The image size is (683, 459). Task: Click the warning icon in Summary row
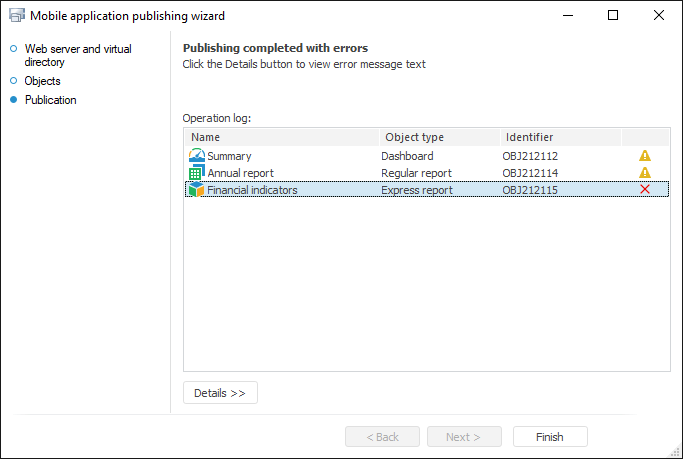(x=645, y=156)
